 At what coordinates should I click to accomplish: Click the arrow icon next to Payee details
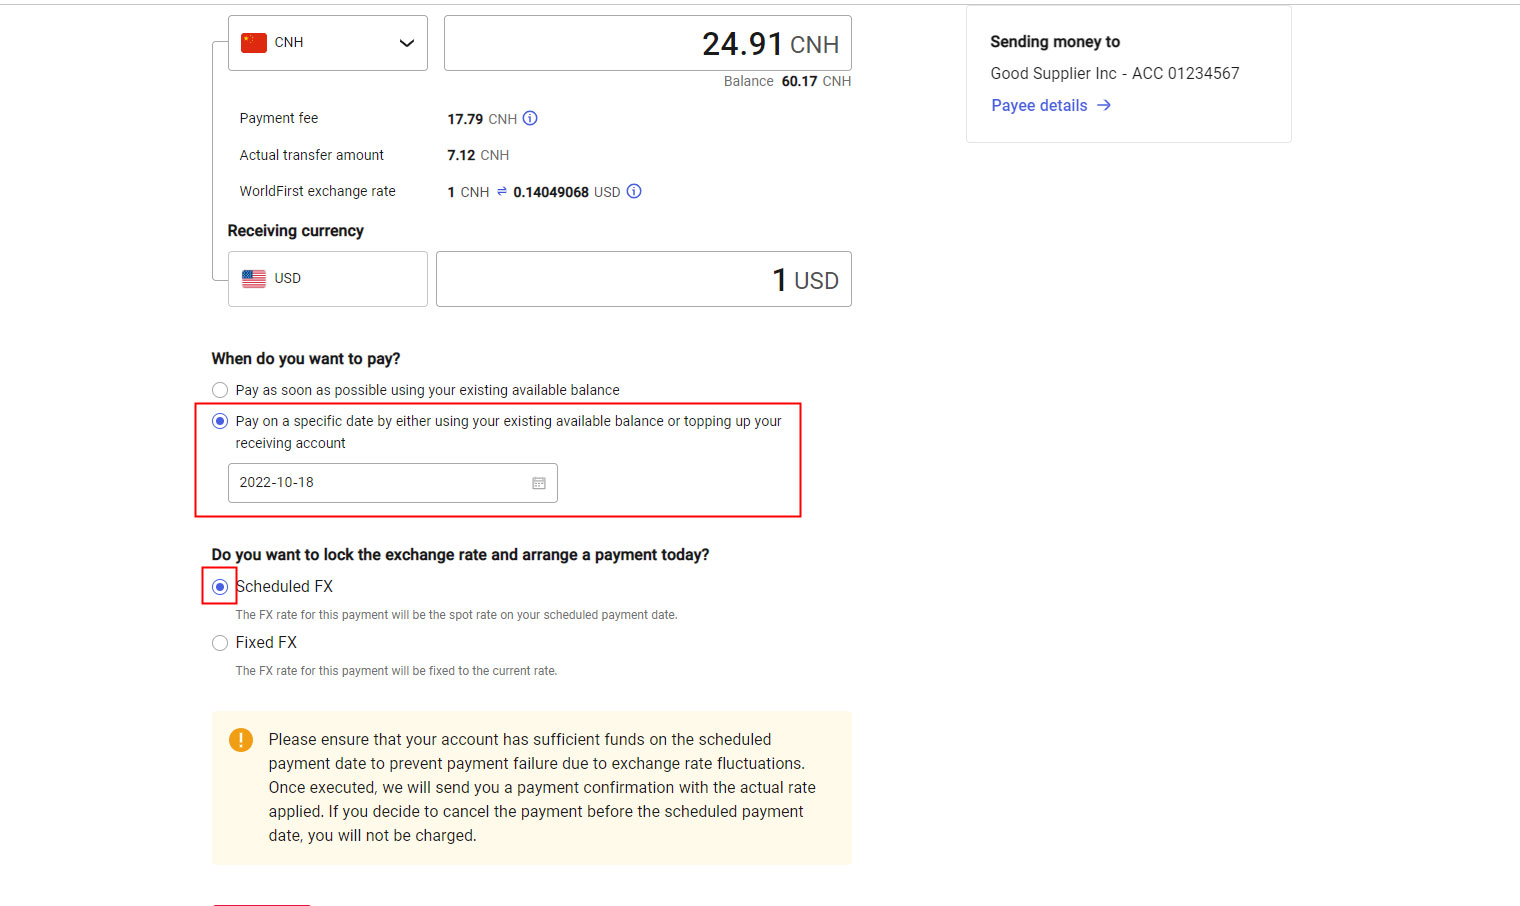(x=1104, y=106)
